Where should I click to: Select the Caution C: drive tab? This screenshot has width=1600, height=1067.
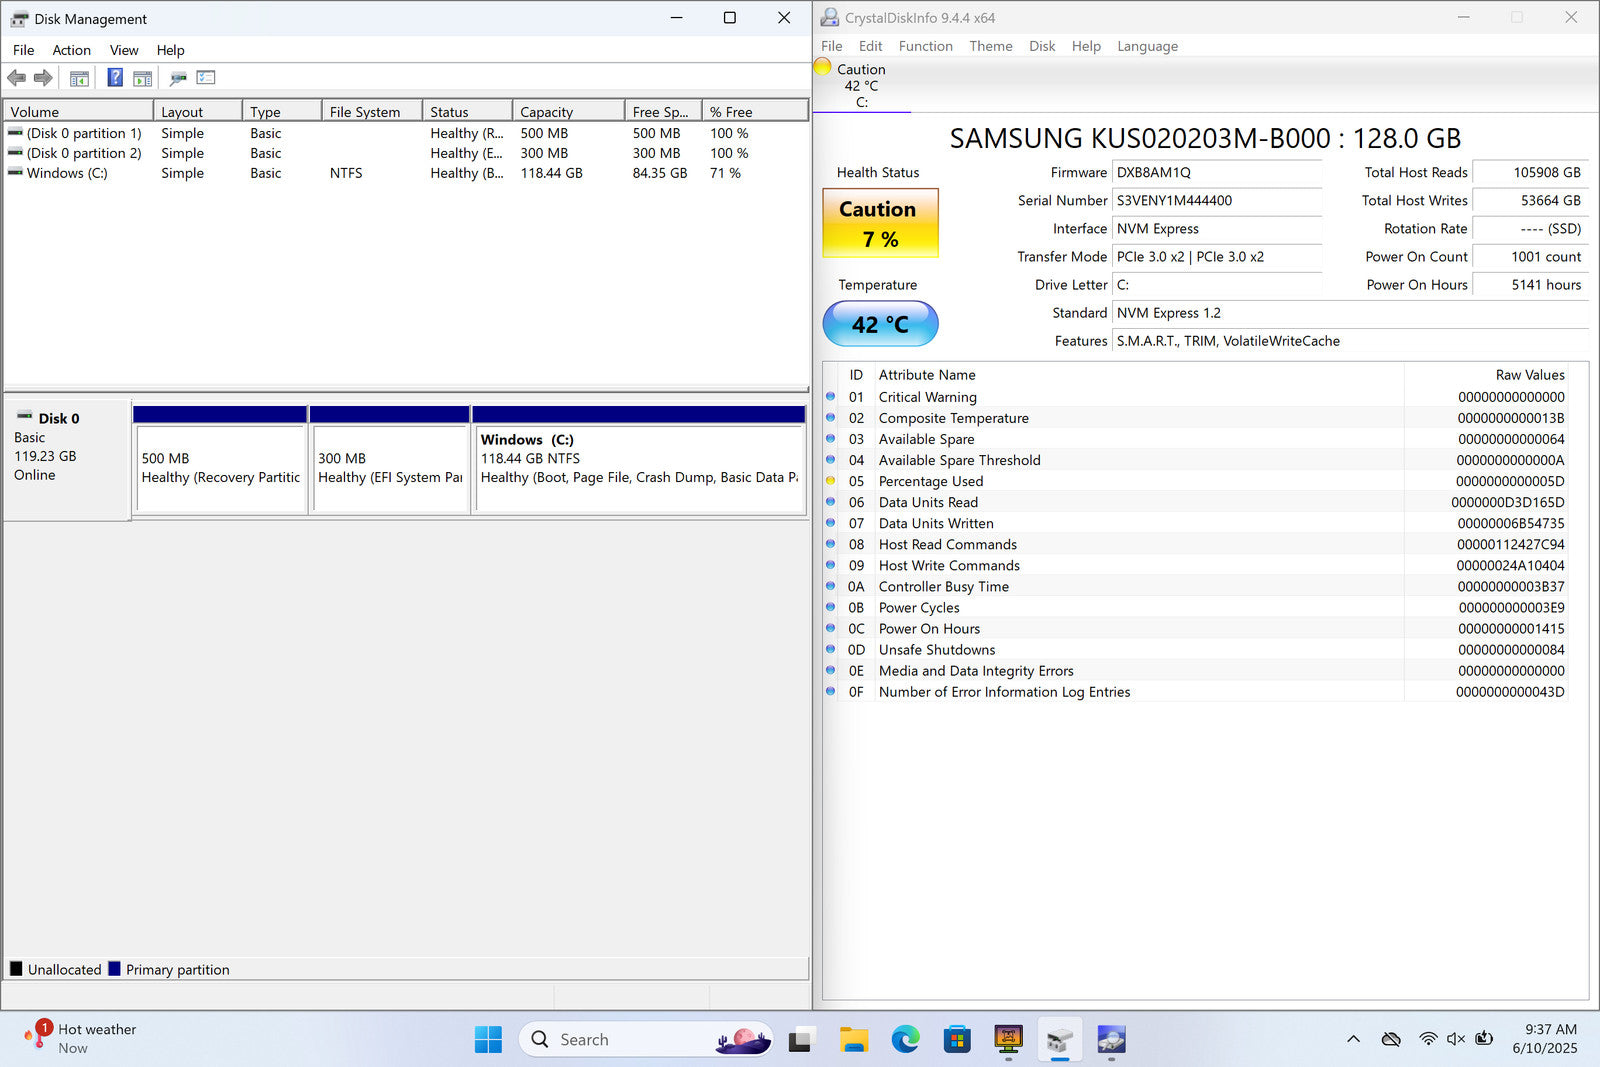point(861,85)
